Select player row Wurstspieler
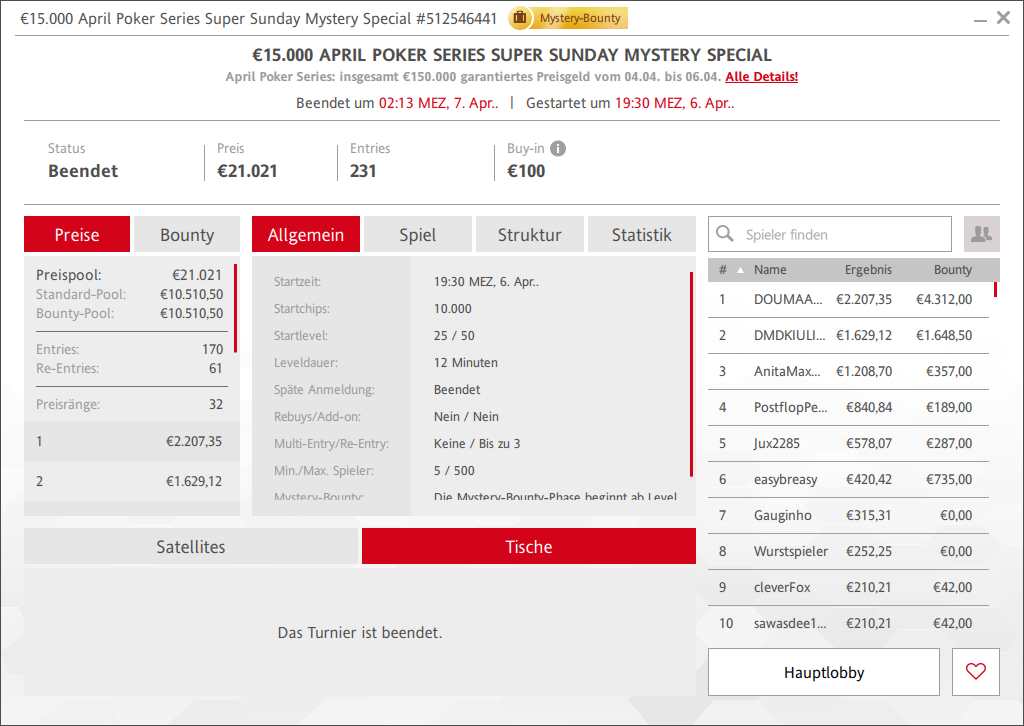 coord(848,551)
